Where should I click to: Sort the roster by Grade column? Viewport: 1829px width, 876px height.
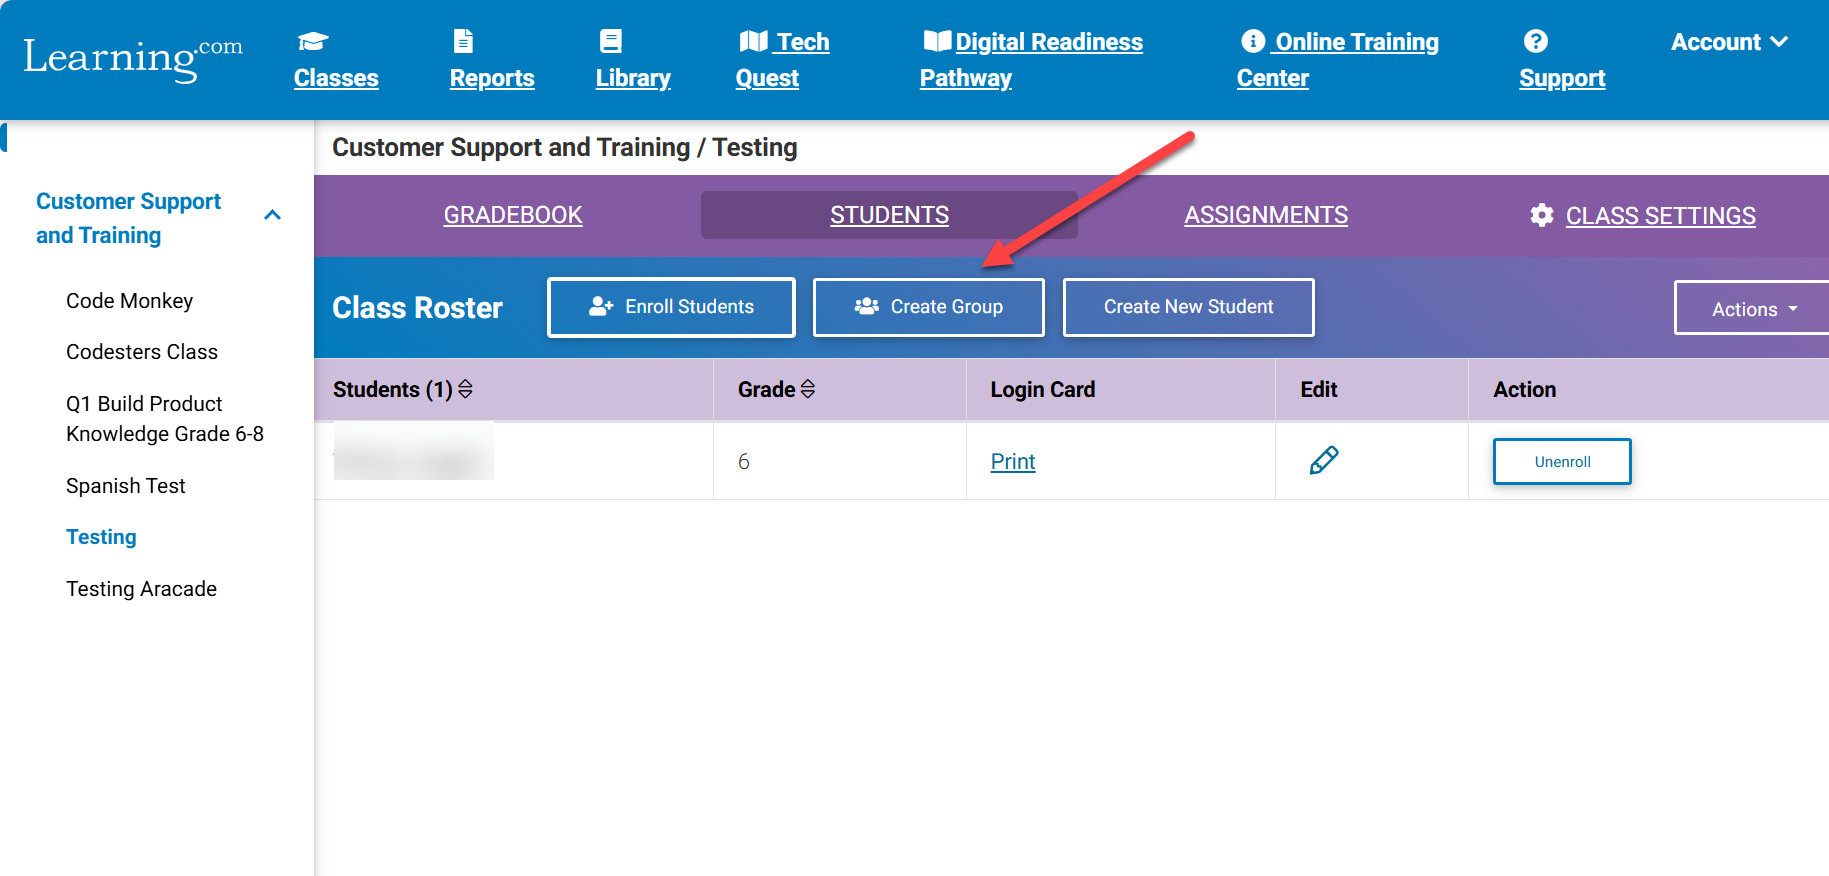[x=808, y=389]
